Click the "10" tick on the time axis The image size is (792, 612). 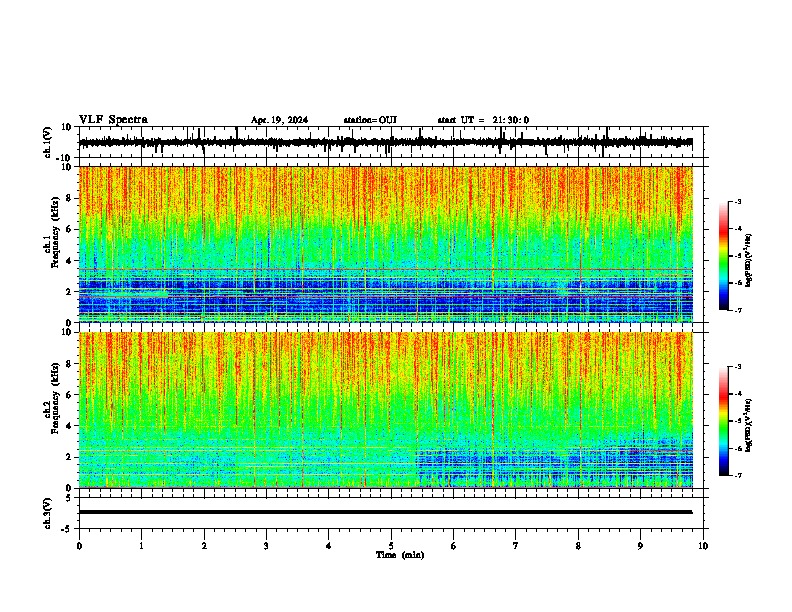(x=703, y=546)
